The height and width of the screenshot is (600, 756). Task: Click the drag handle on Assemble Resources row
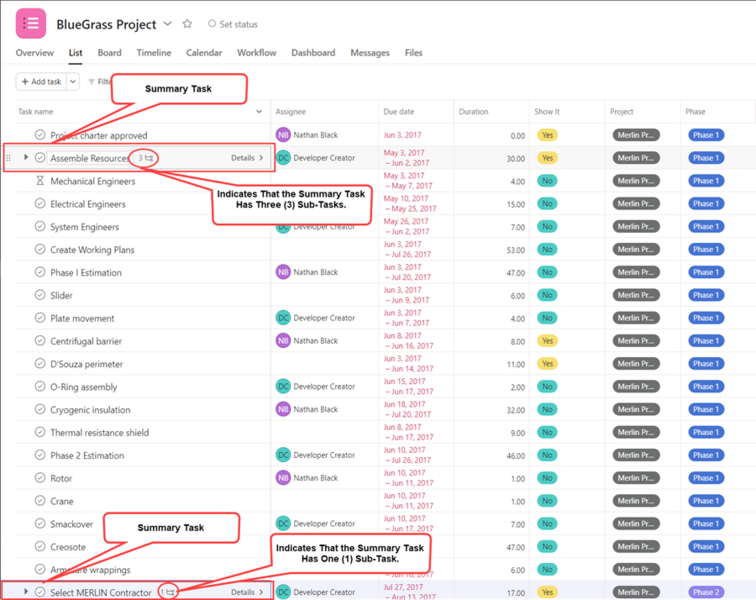(x=8, y=158)
